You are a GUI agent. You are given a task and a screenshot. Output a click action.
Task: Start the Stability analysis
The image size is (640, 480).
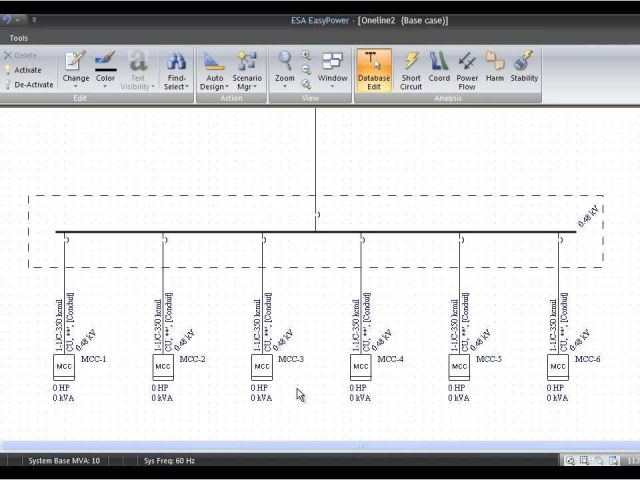pos(524,69)
